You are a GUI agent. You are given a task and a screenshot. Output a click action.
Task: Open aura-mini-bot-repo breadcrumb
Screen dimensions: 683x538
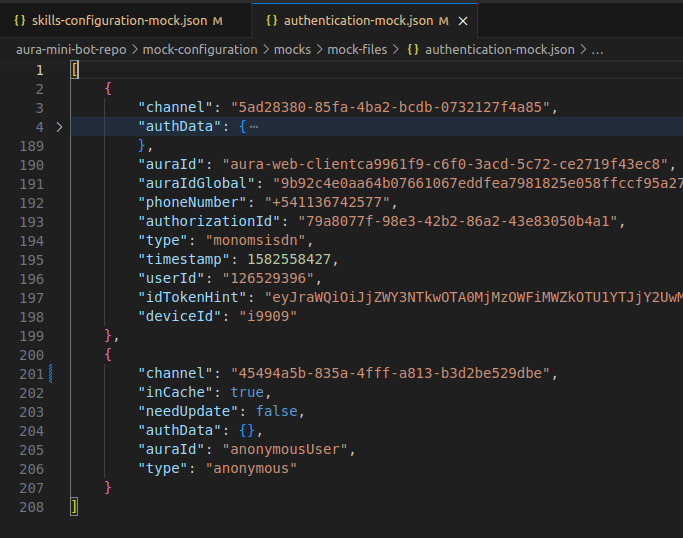pyautogui.click(x=71, y=50)
